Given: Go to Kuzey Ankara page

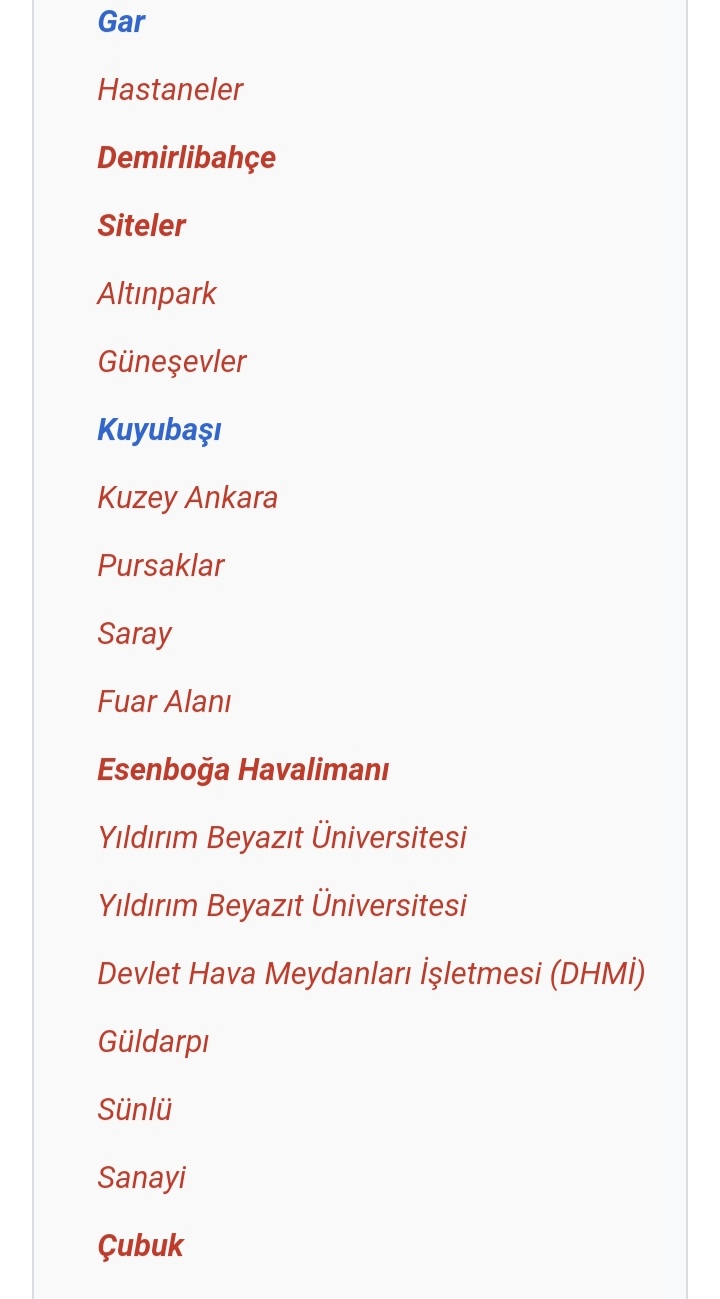Looking at the screenshot, I should (187, 498).
